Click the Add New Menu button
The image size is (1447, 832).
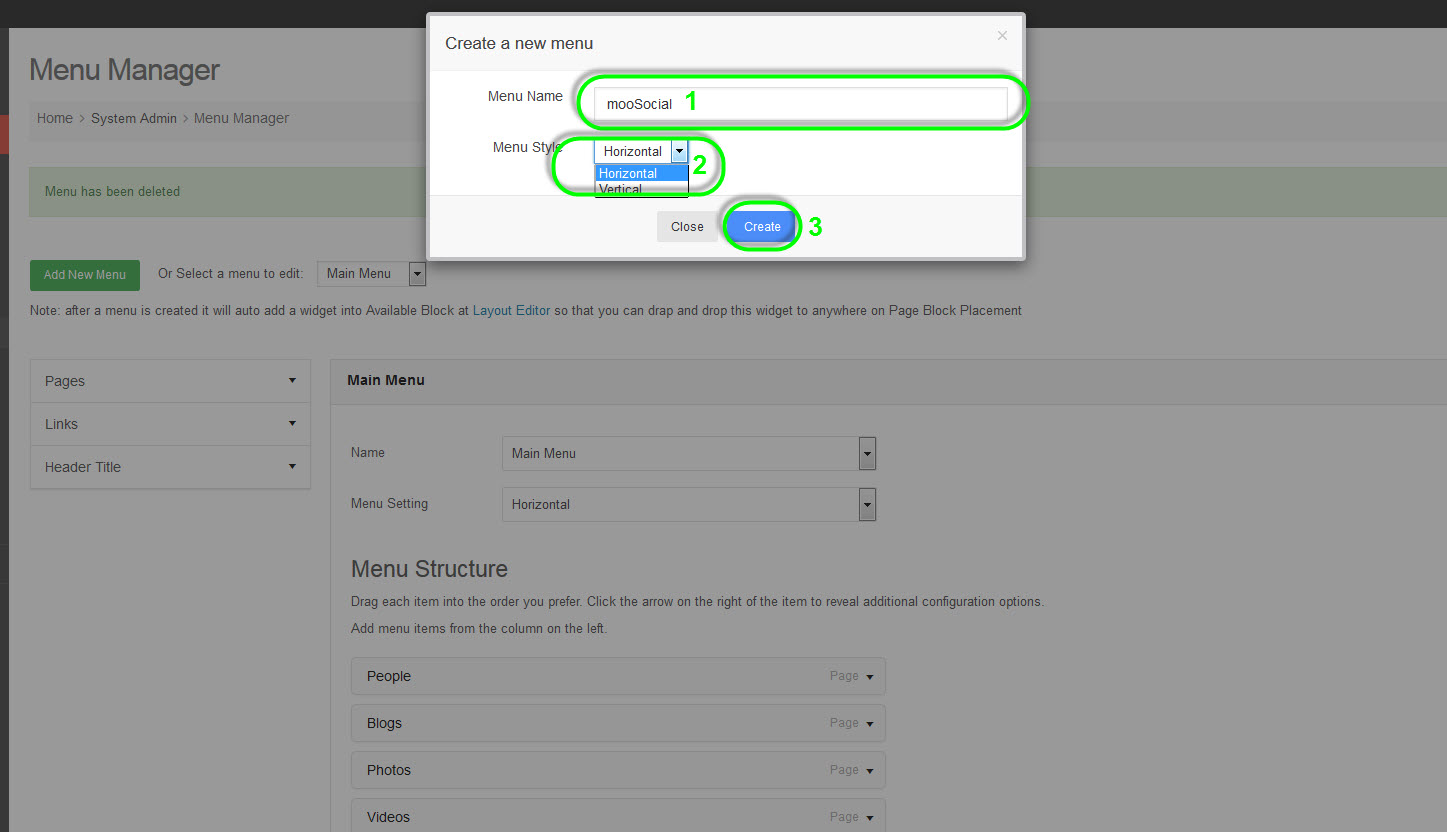[85, 275]
